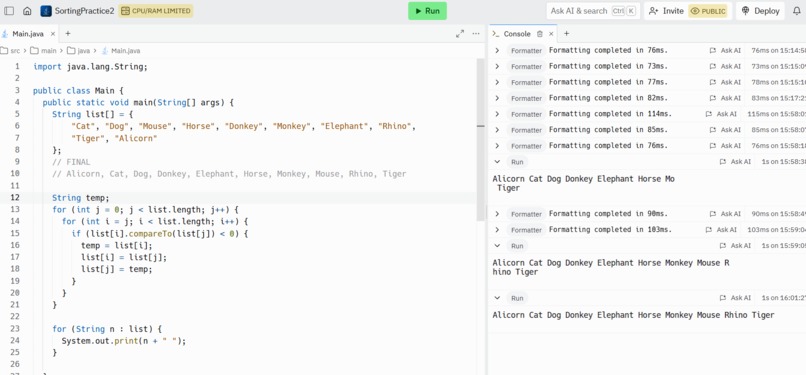
Task: Click 'compareTo' in the if statement
Action: tap(149, 234)
